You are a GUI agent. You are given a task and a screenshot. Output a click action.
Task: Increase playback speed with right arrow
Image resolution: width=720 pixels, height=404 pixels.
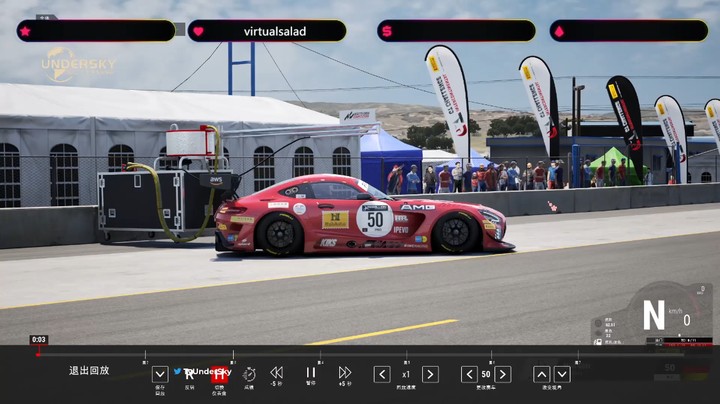430,375
